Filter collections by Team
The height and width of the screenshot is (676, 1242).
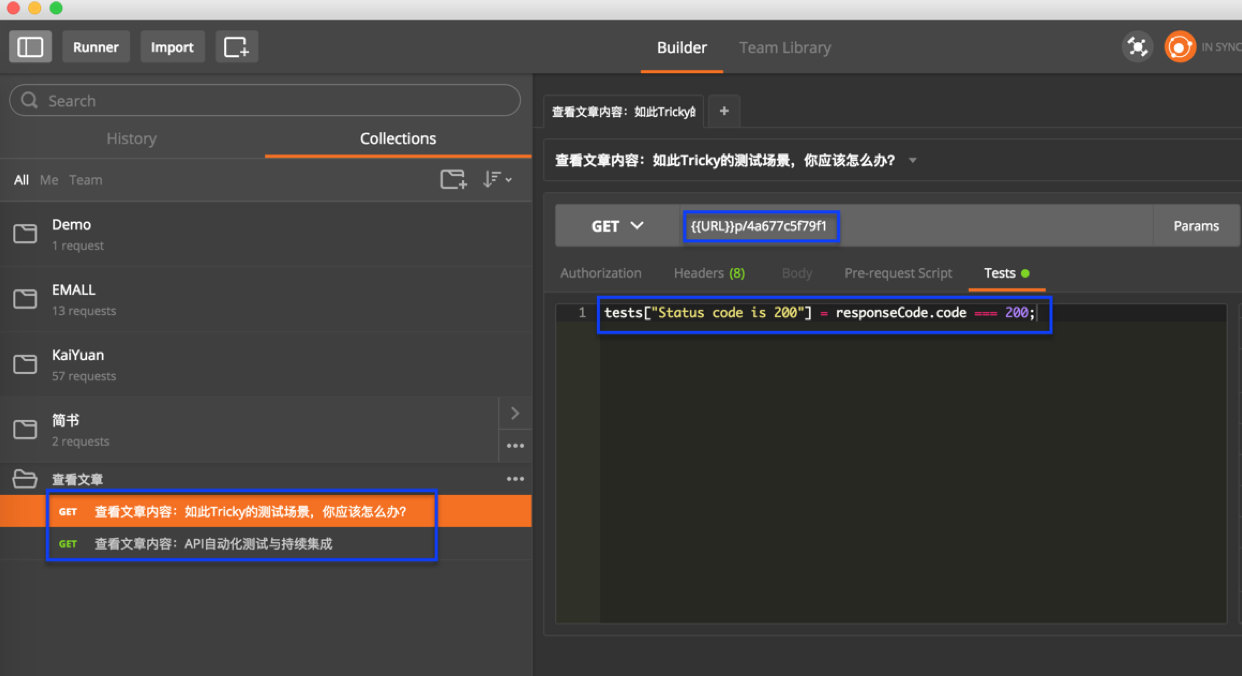coord(85,180)
